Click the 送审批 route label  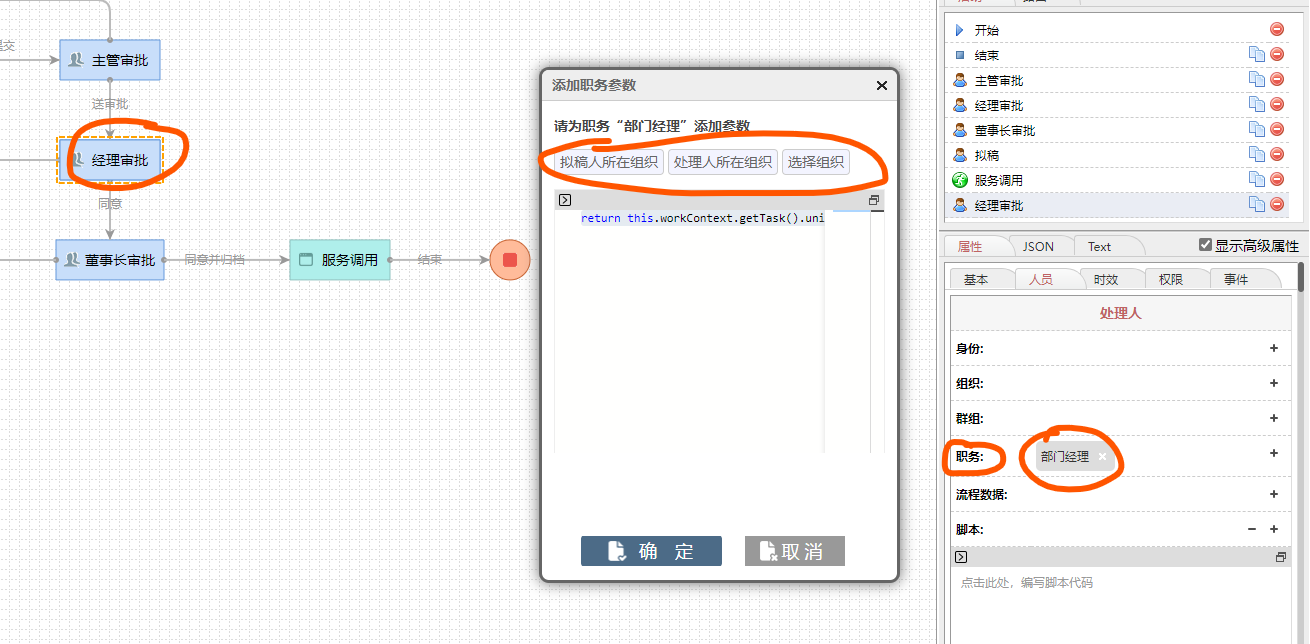pyautogui.click(x=110, y=104)
